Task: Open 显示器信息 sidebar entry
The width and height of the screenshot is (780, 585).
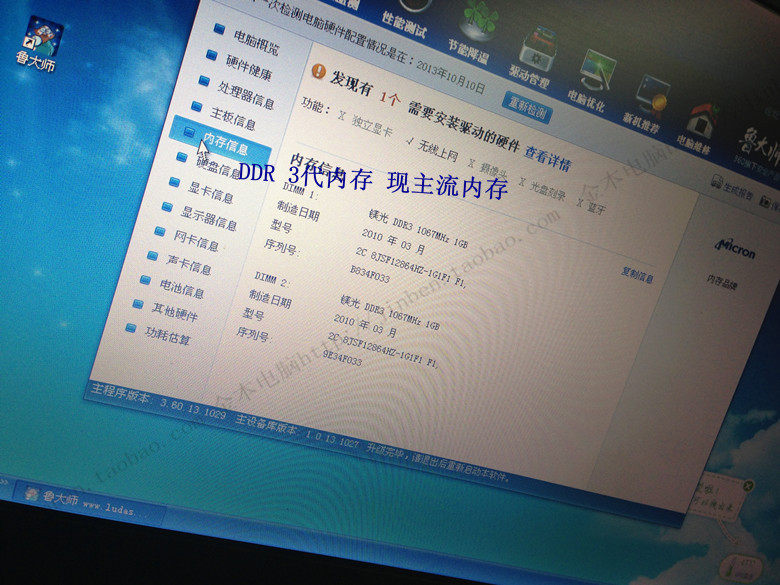Action: click(x=208, y=218)
